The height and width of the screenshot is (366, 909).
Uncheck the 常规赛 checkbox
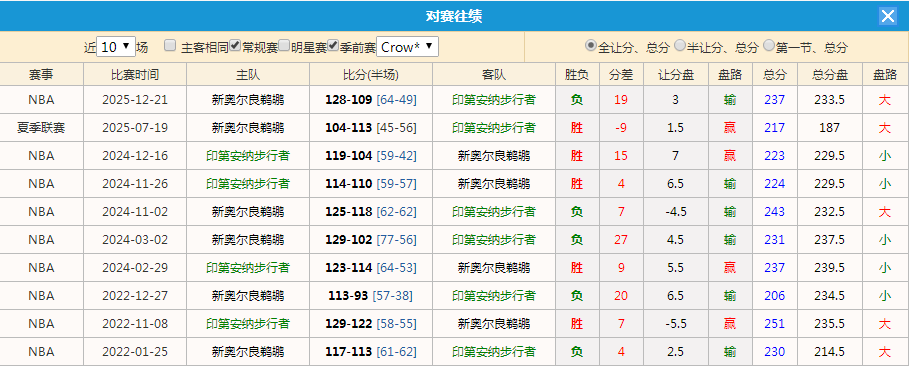235,45
